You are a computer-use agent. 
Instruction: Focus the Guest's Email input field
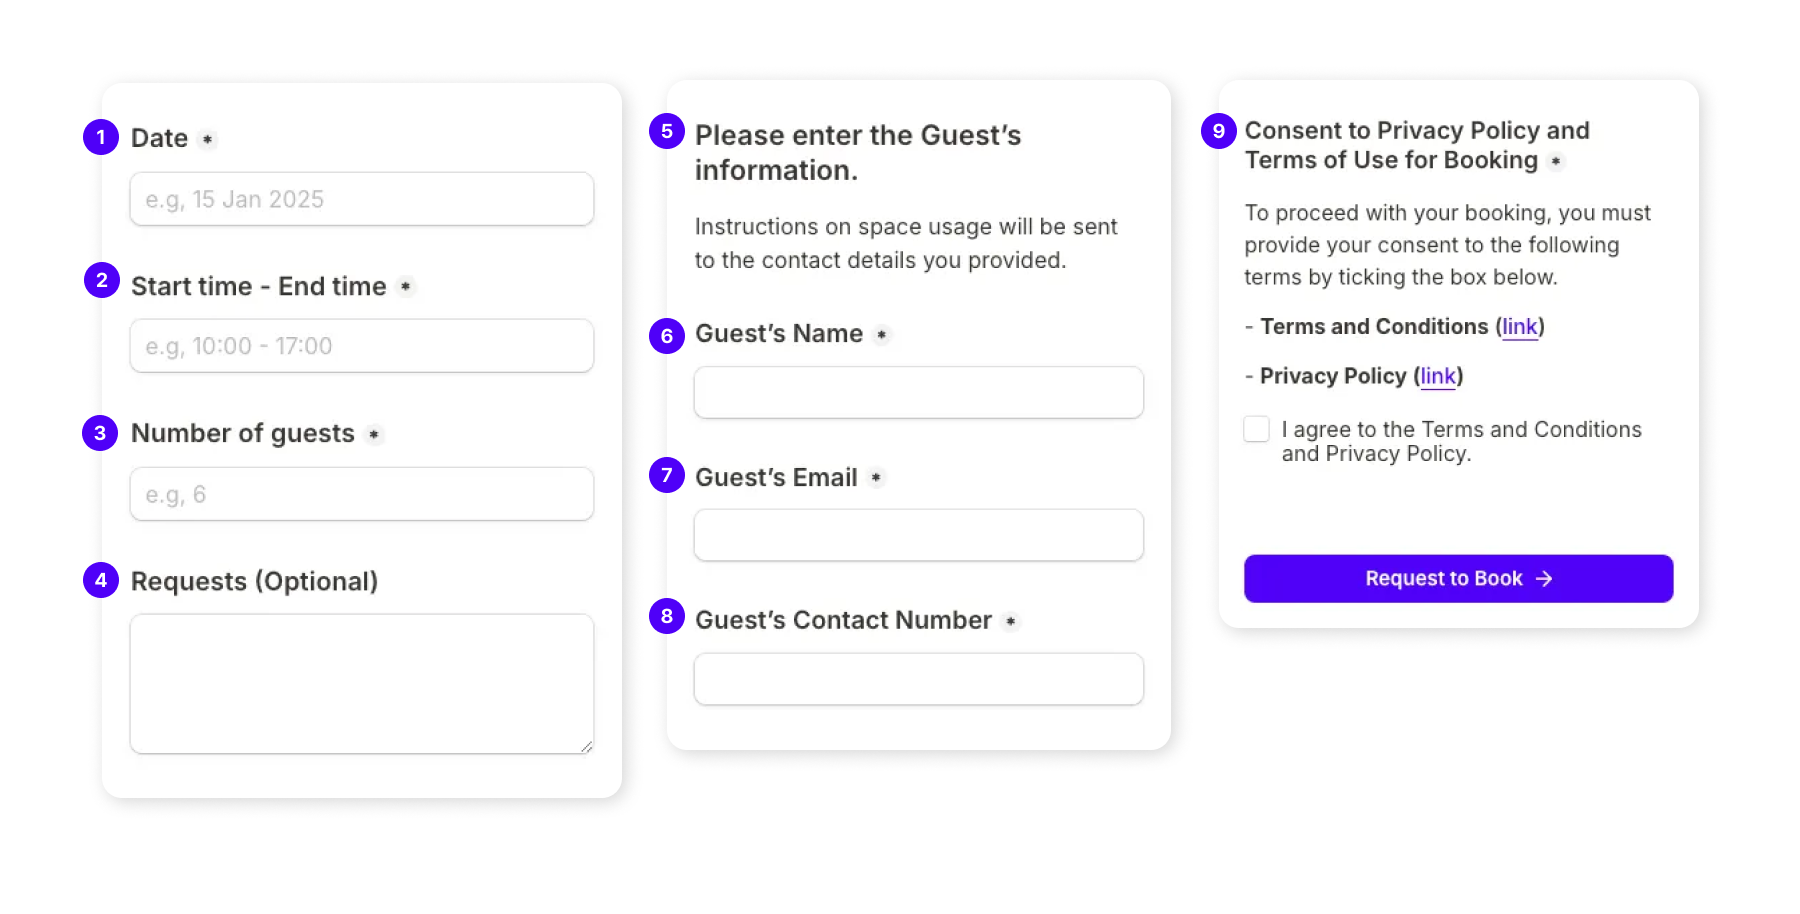tap(919, 535)
